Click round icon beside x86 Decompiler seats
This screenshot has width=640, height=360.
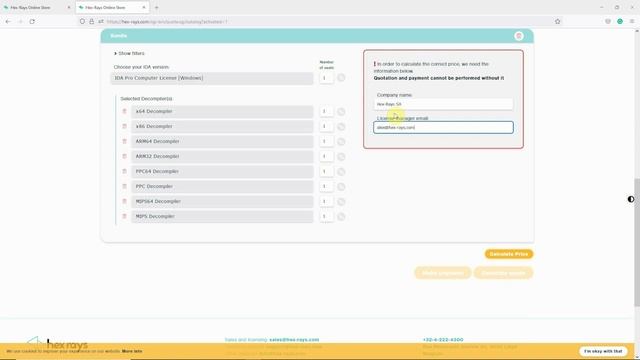341,127
